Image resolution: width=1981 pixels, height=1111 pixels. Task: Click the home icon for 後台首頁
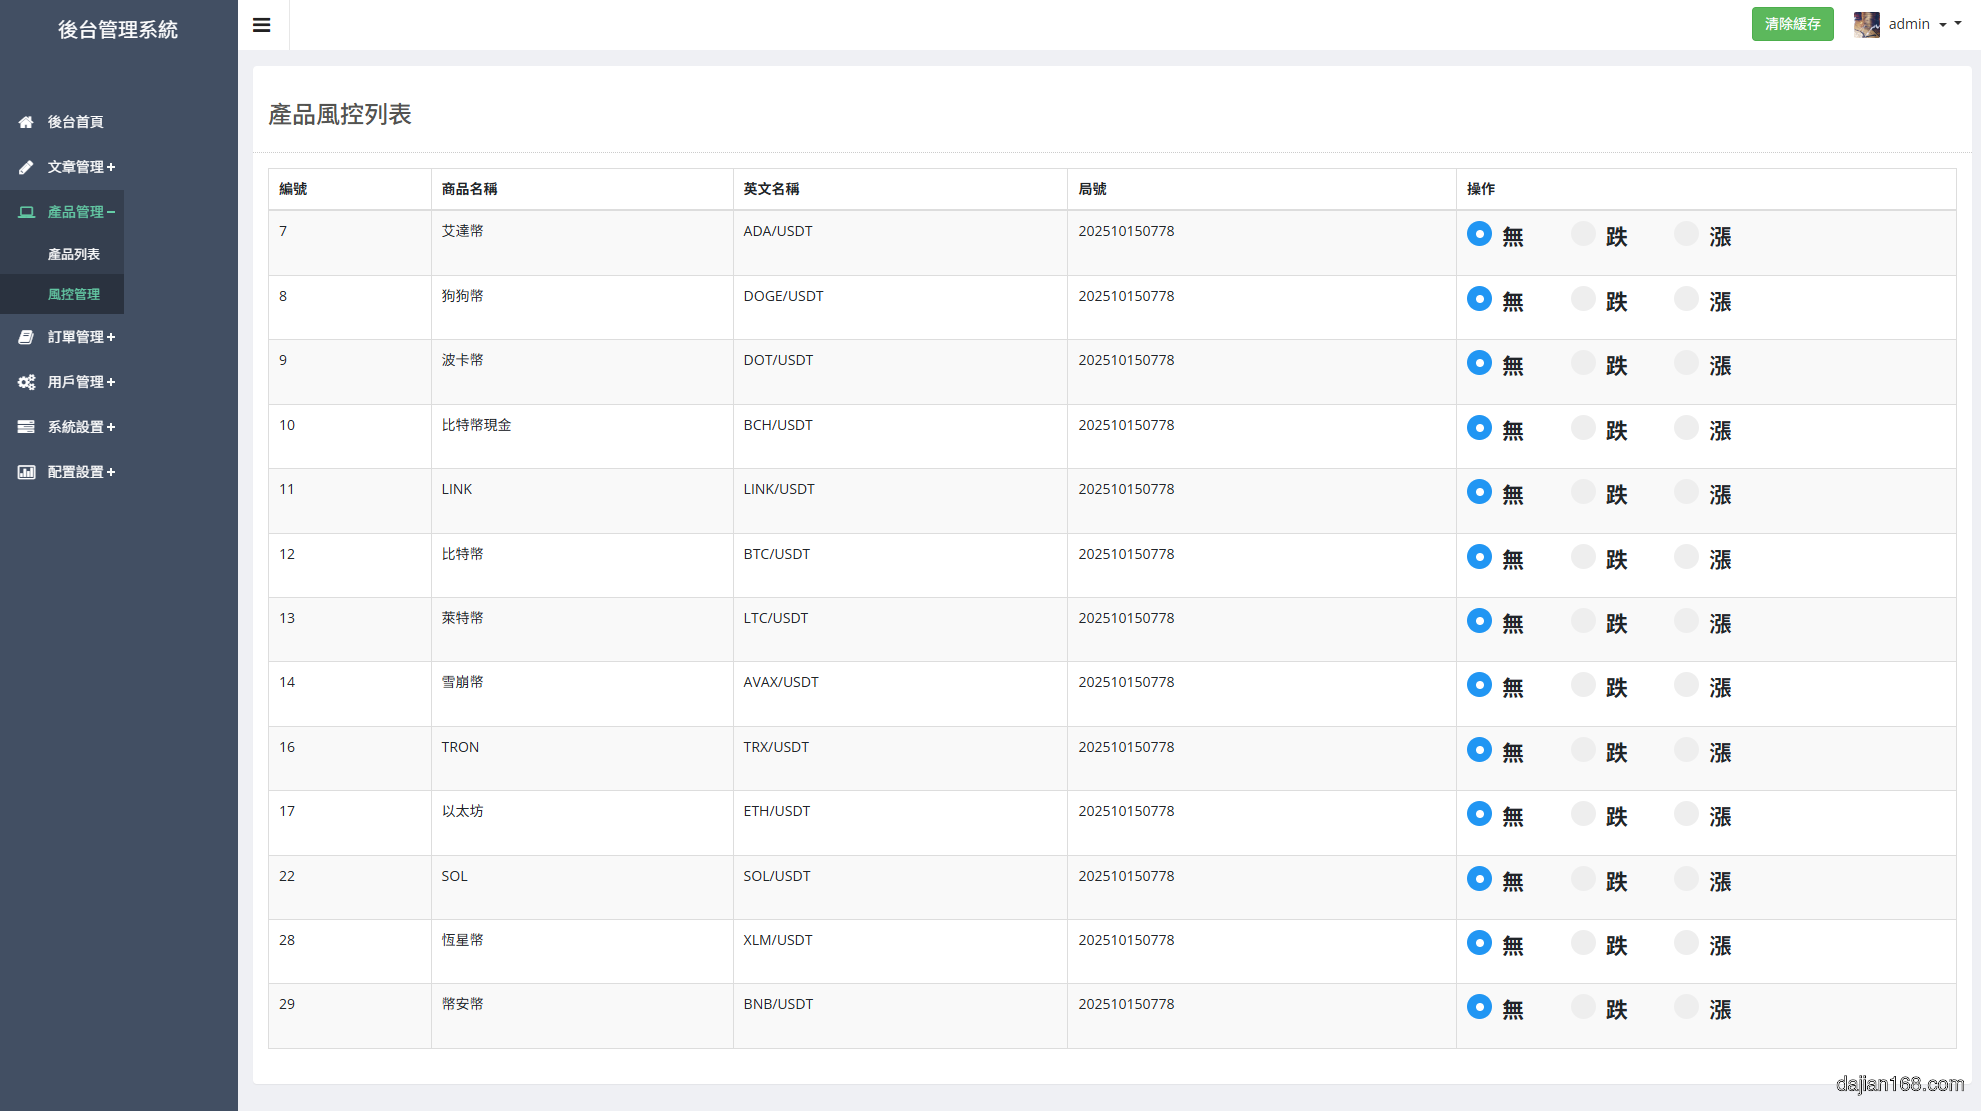tap(26, 122)
